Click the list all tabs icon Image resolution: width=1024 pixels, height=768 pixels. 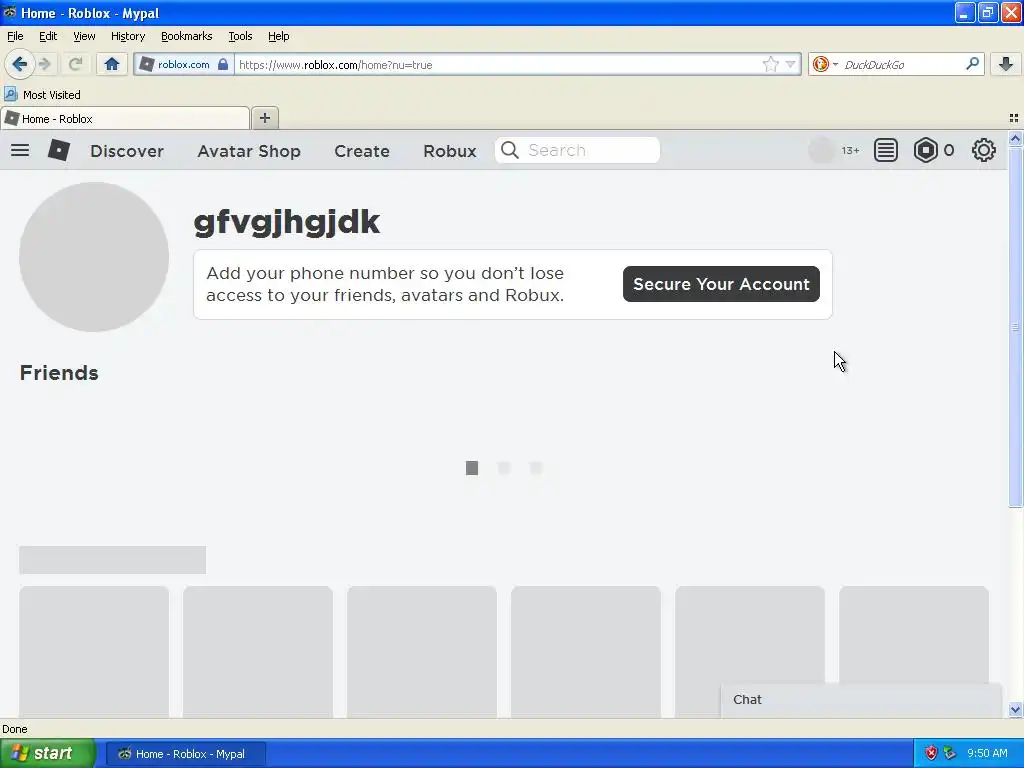pos(1014,118)
